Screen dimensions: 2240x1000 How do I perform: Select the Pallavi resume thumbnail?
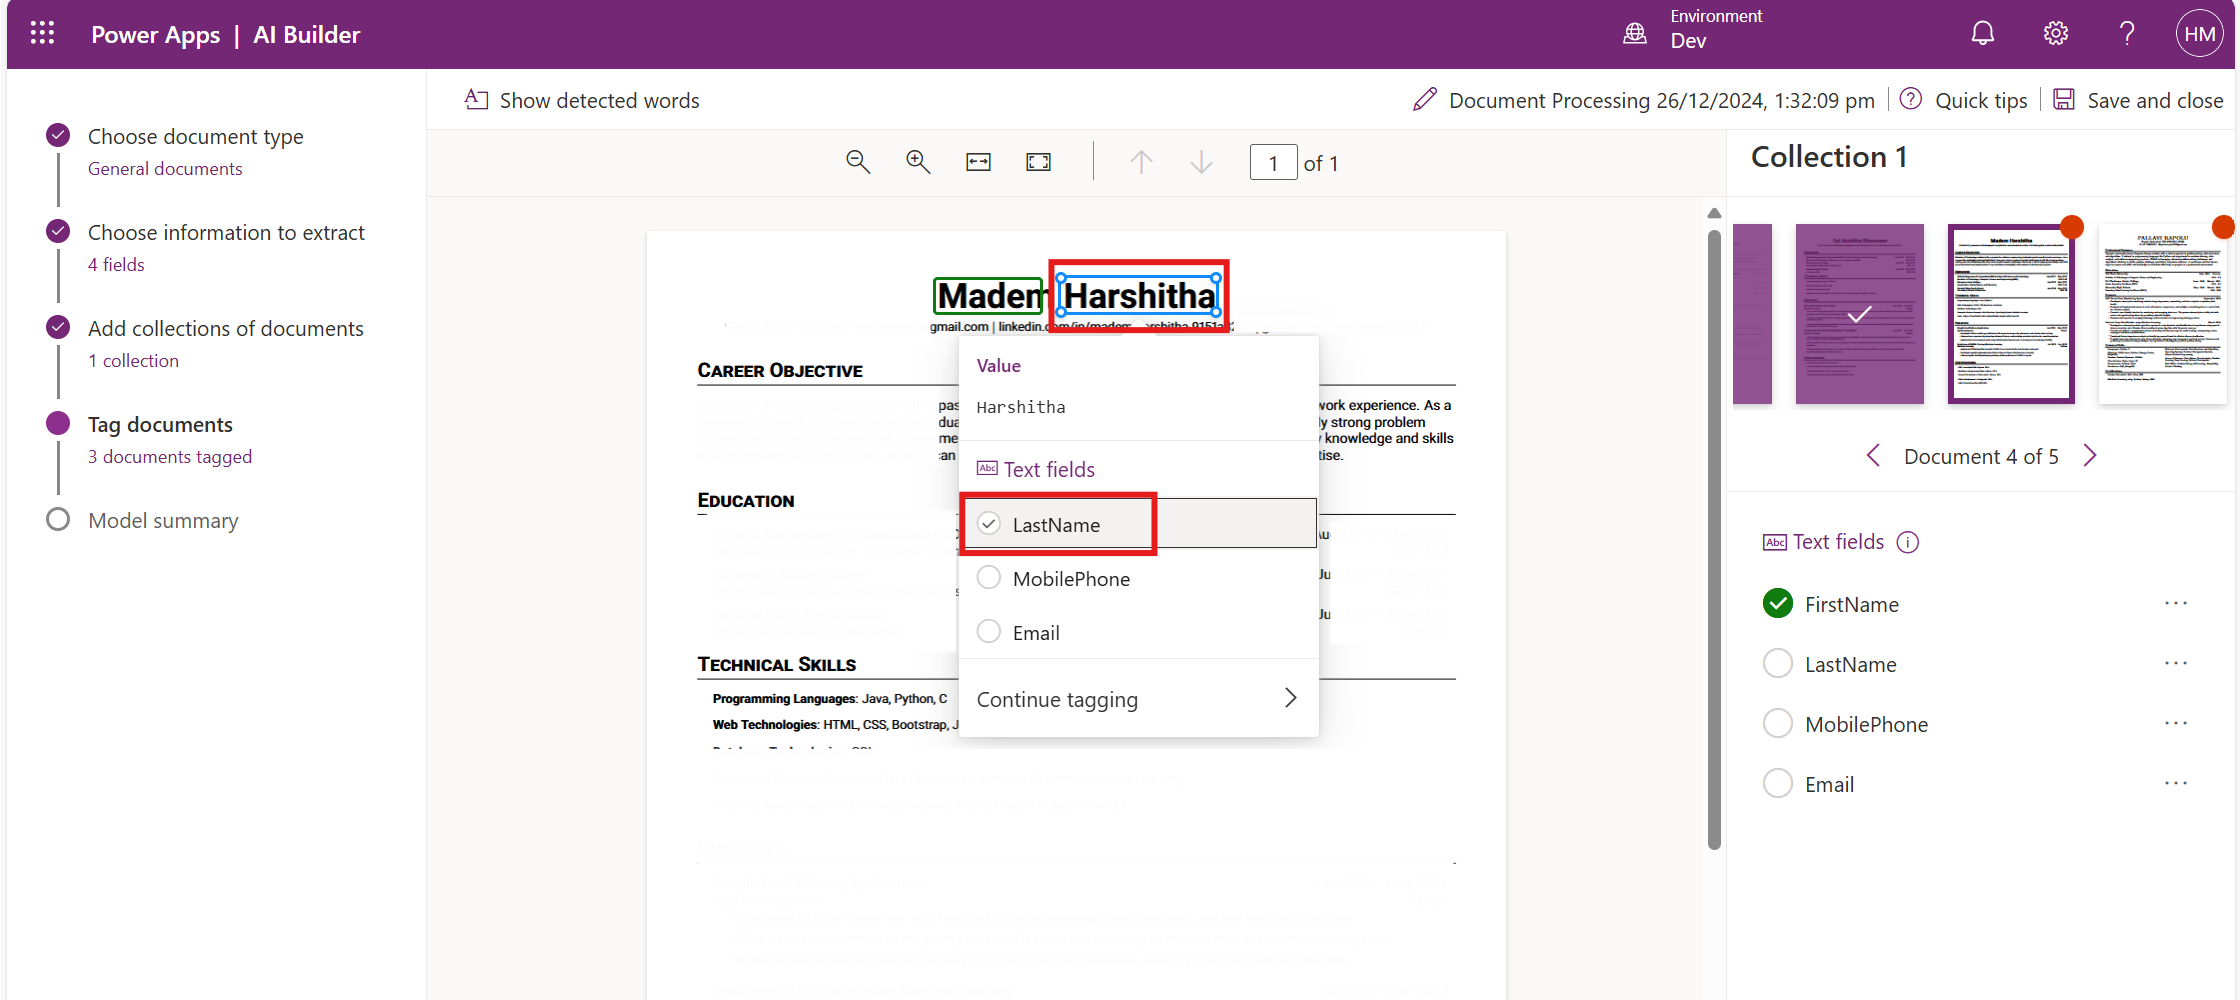tap(2162, 314)
